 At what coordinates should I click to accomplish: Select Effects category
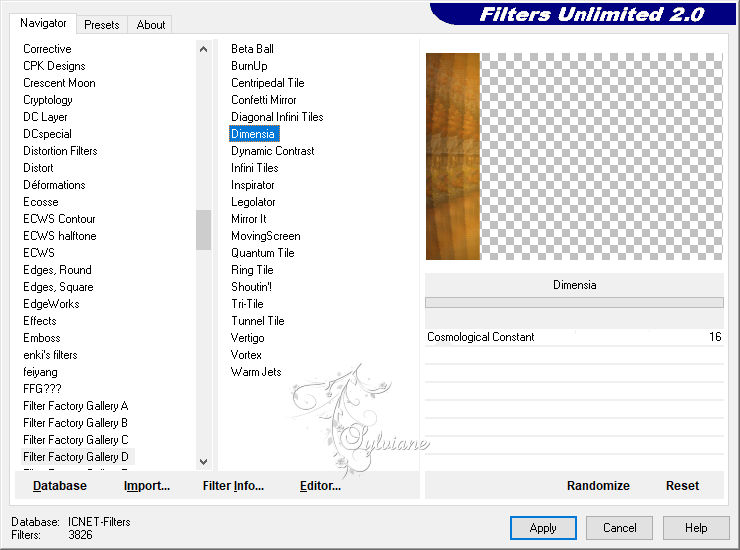click(40, 321)
